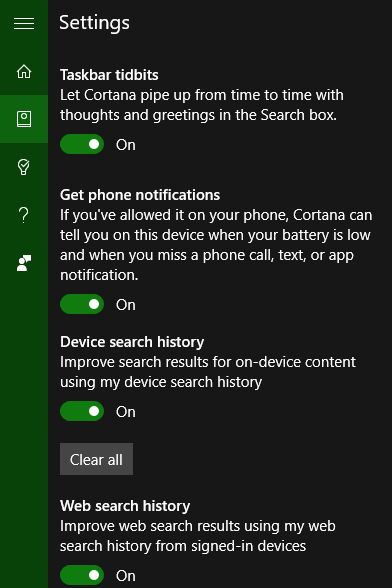Click the phone battery notification description text
392x588 pixels.
click(x=216, y=245)
